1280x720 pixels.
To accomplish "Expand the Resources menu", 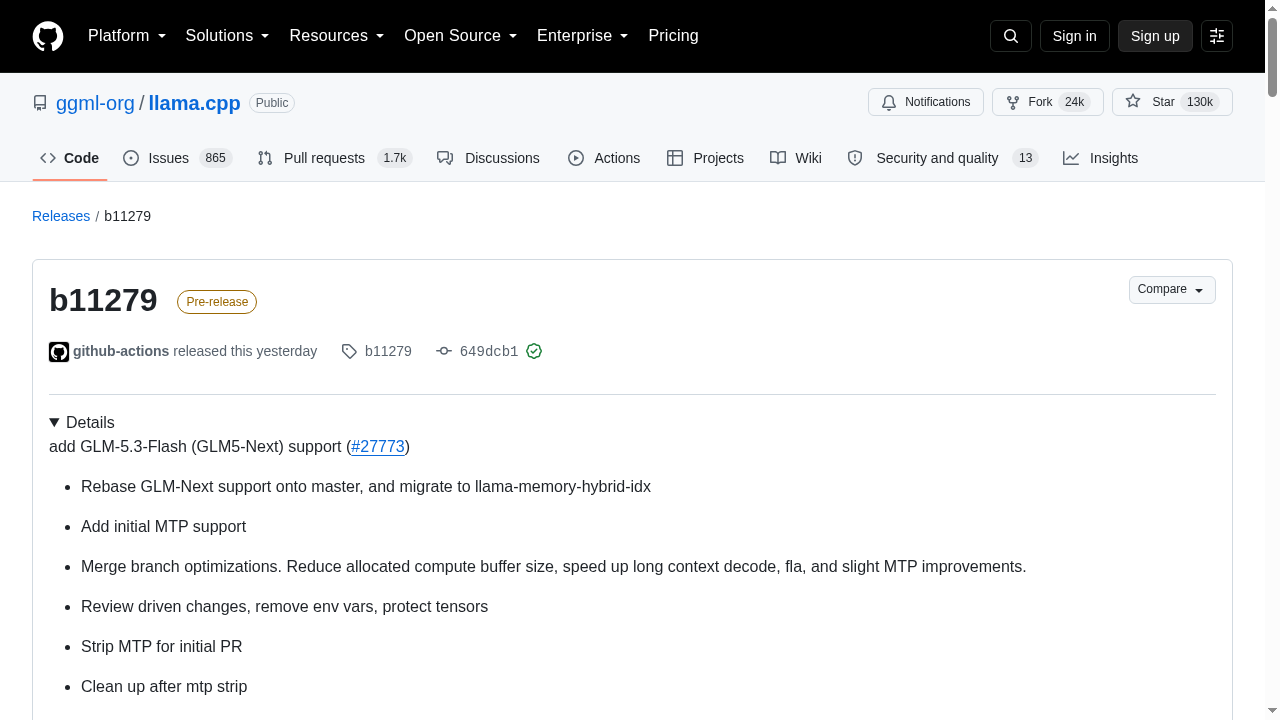I will pos(337,36).
